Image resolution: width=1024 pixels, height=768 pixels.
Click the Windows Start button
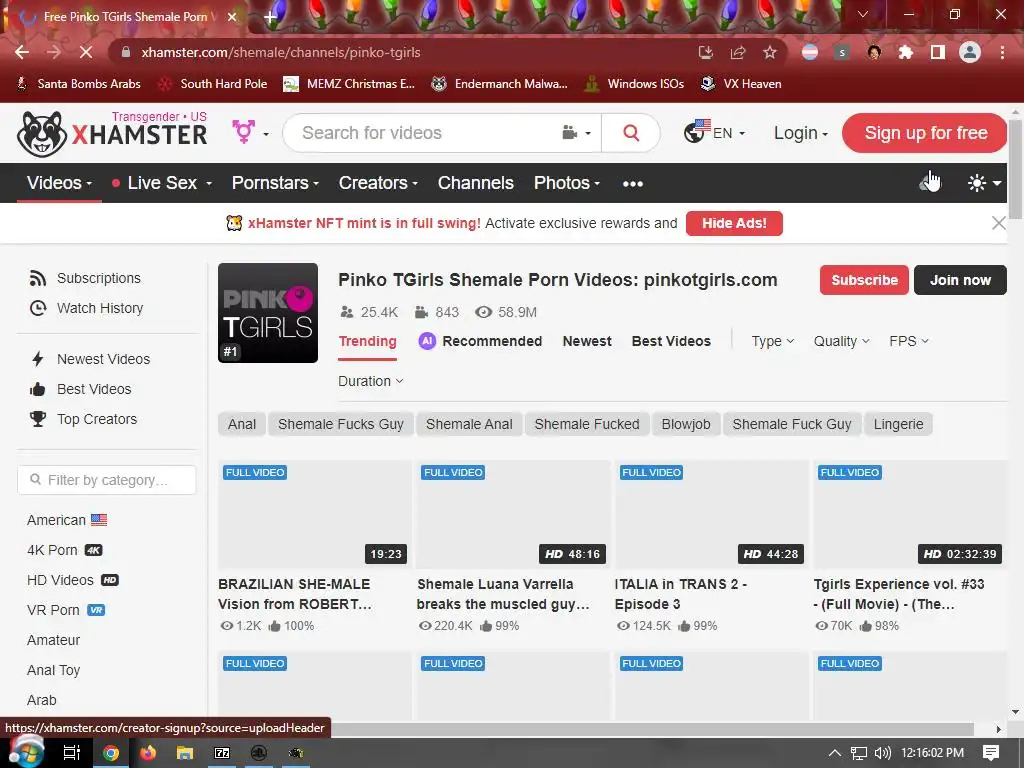coord(26,752)
